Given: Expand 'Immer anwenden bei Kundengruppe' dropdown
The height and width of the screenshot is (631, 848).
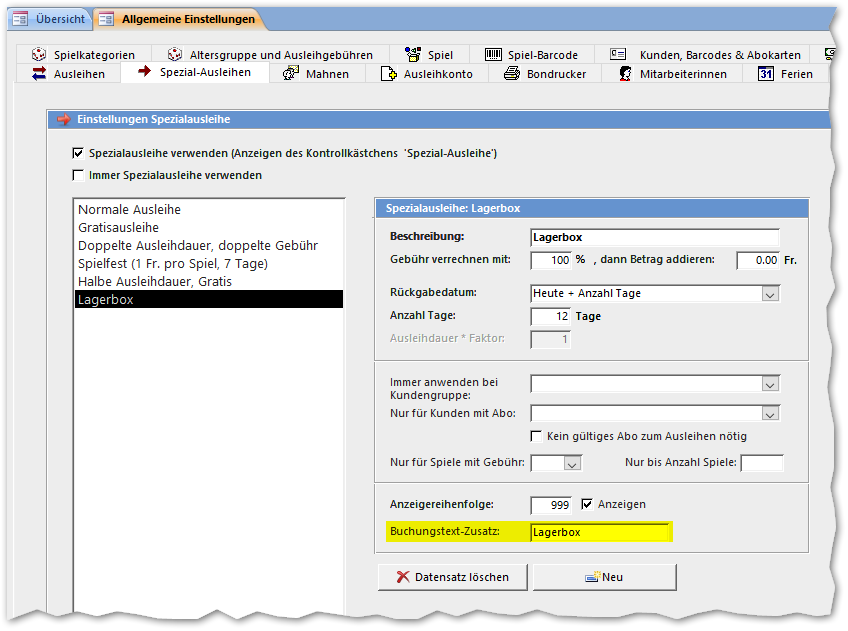Looking at the screenshot, I should click(770, 384).
